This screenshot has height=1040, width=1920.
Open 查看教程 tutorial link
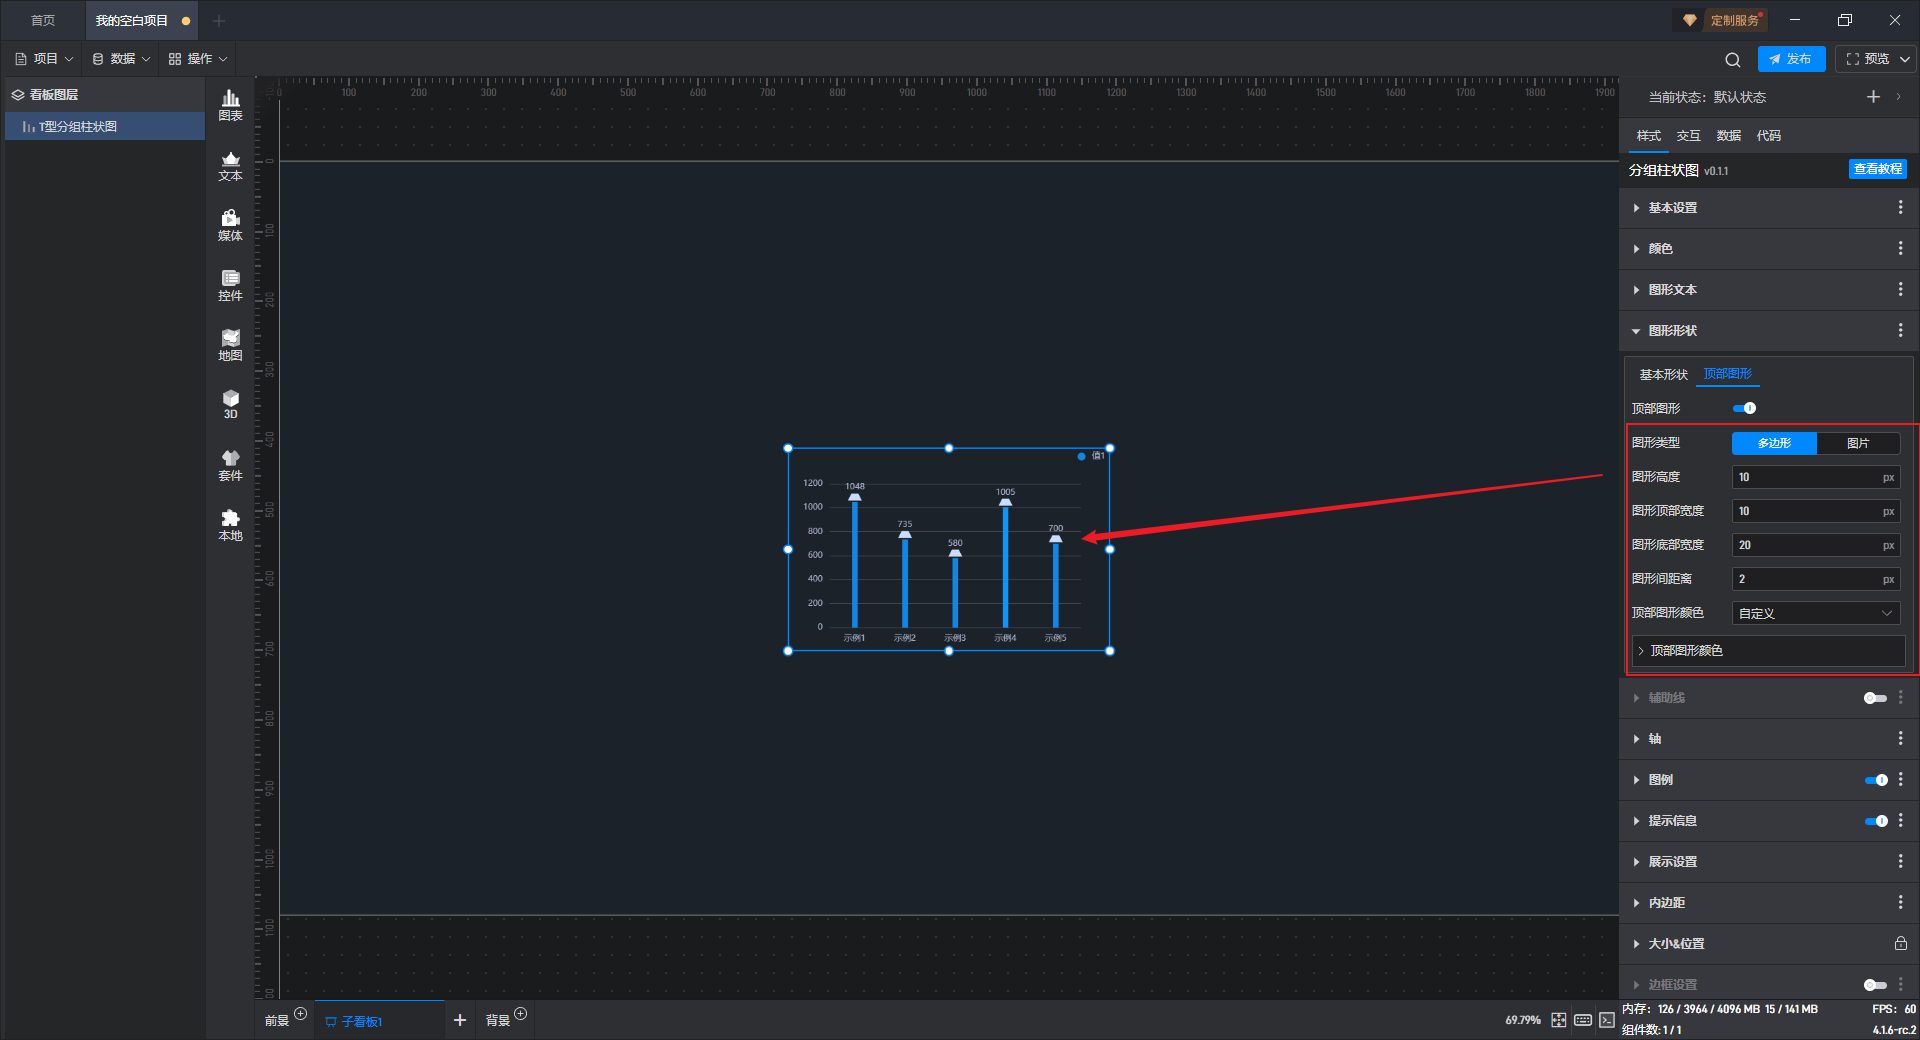click(1877, 169)
